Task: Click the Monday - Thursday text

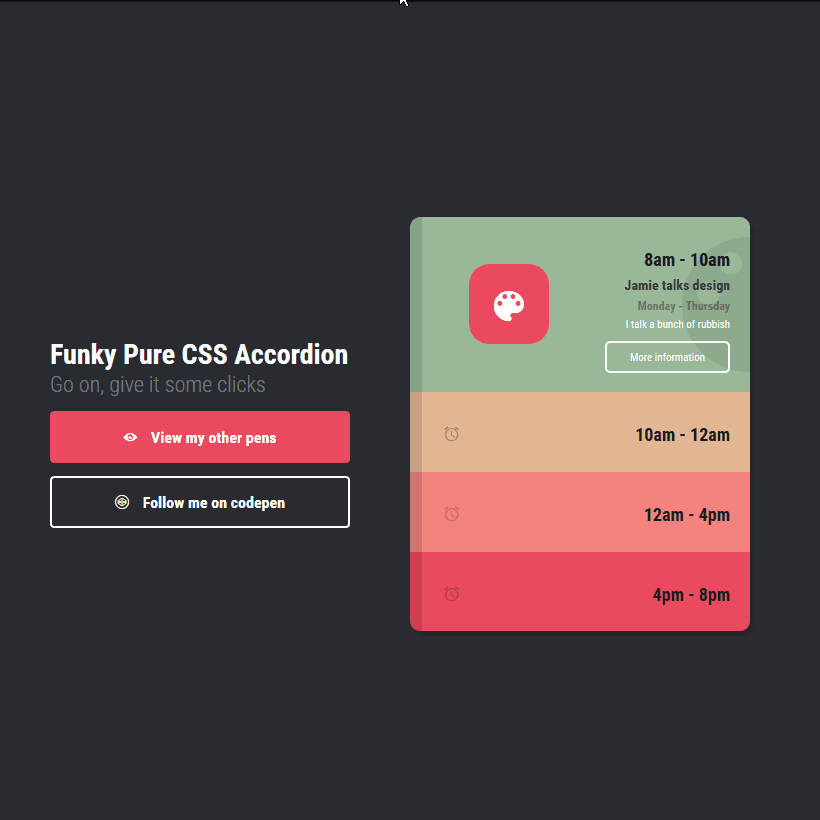Action: click(x=683, y=306)
